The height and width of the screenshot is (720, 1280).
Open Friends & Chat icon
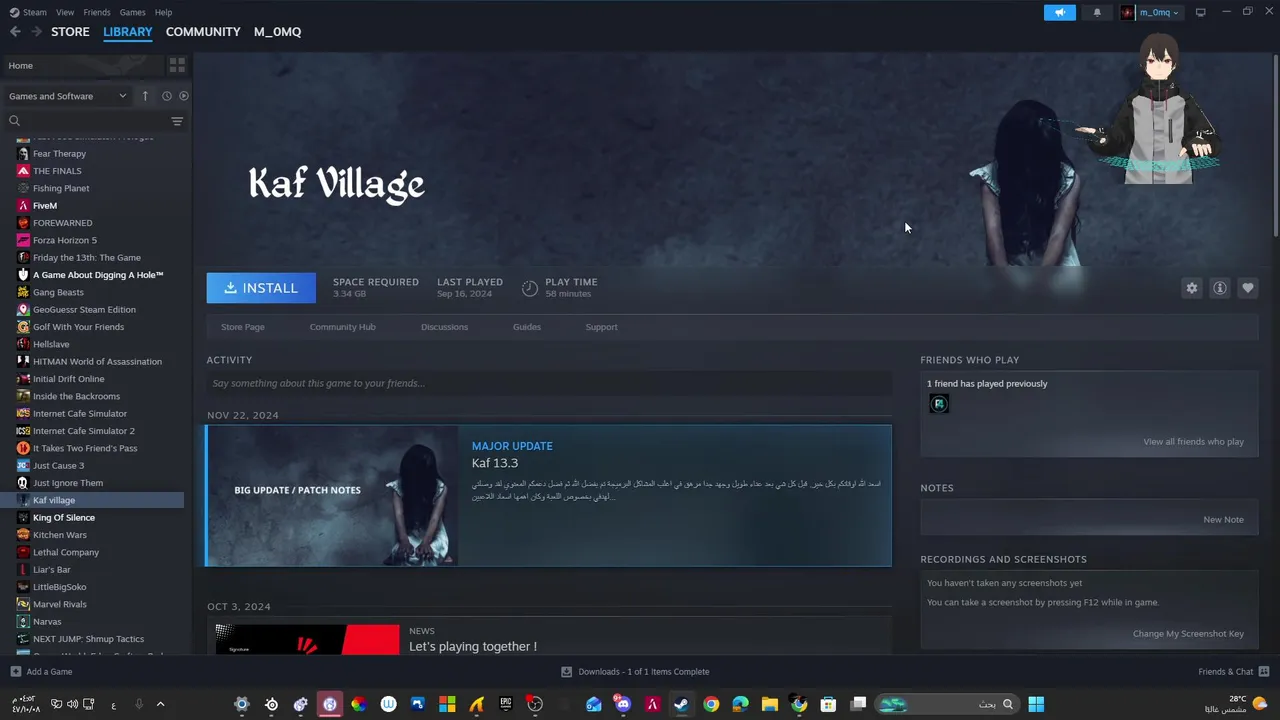[1264, 672]
